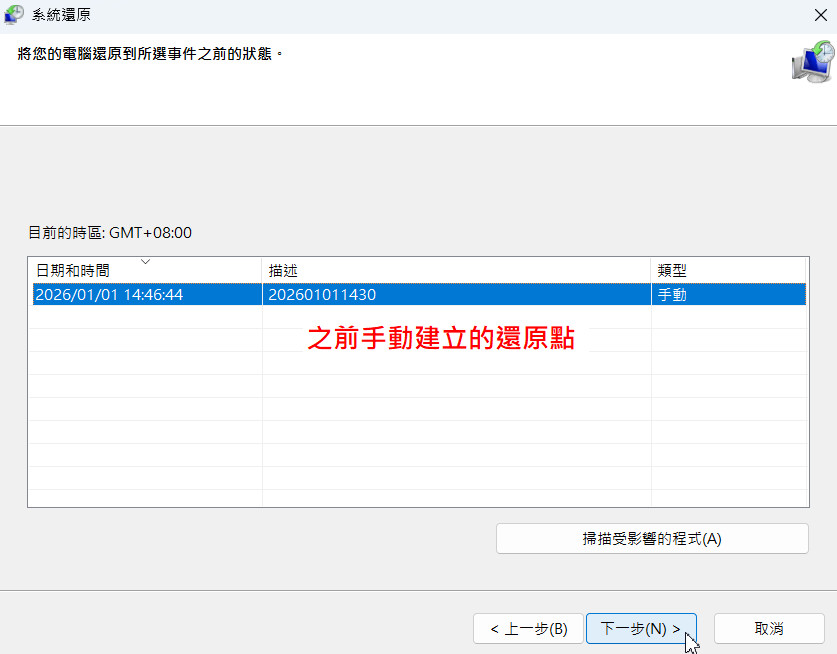Click the divider between 描述 and 類型 columns
This screenshot has height=654, width=837.
[x=651, y=271]
